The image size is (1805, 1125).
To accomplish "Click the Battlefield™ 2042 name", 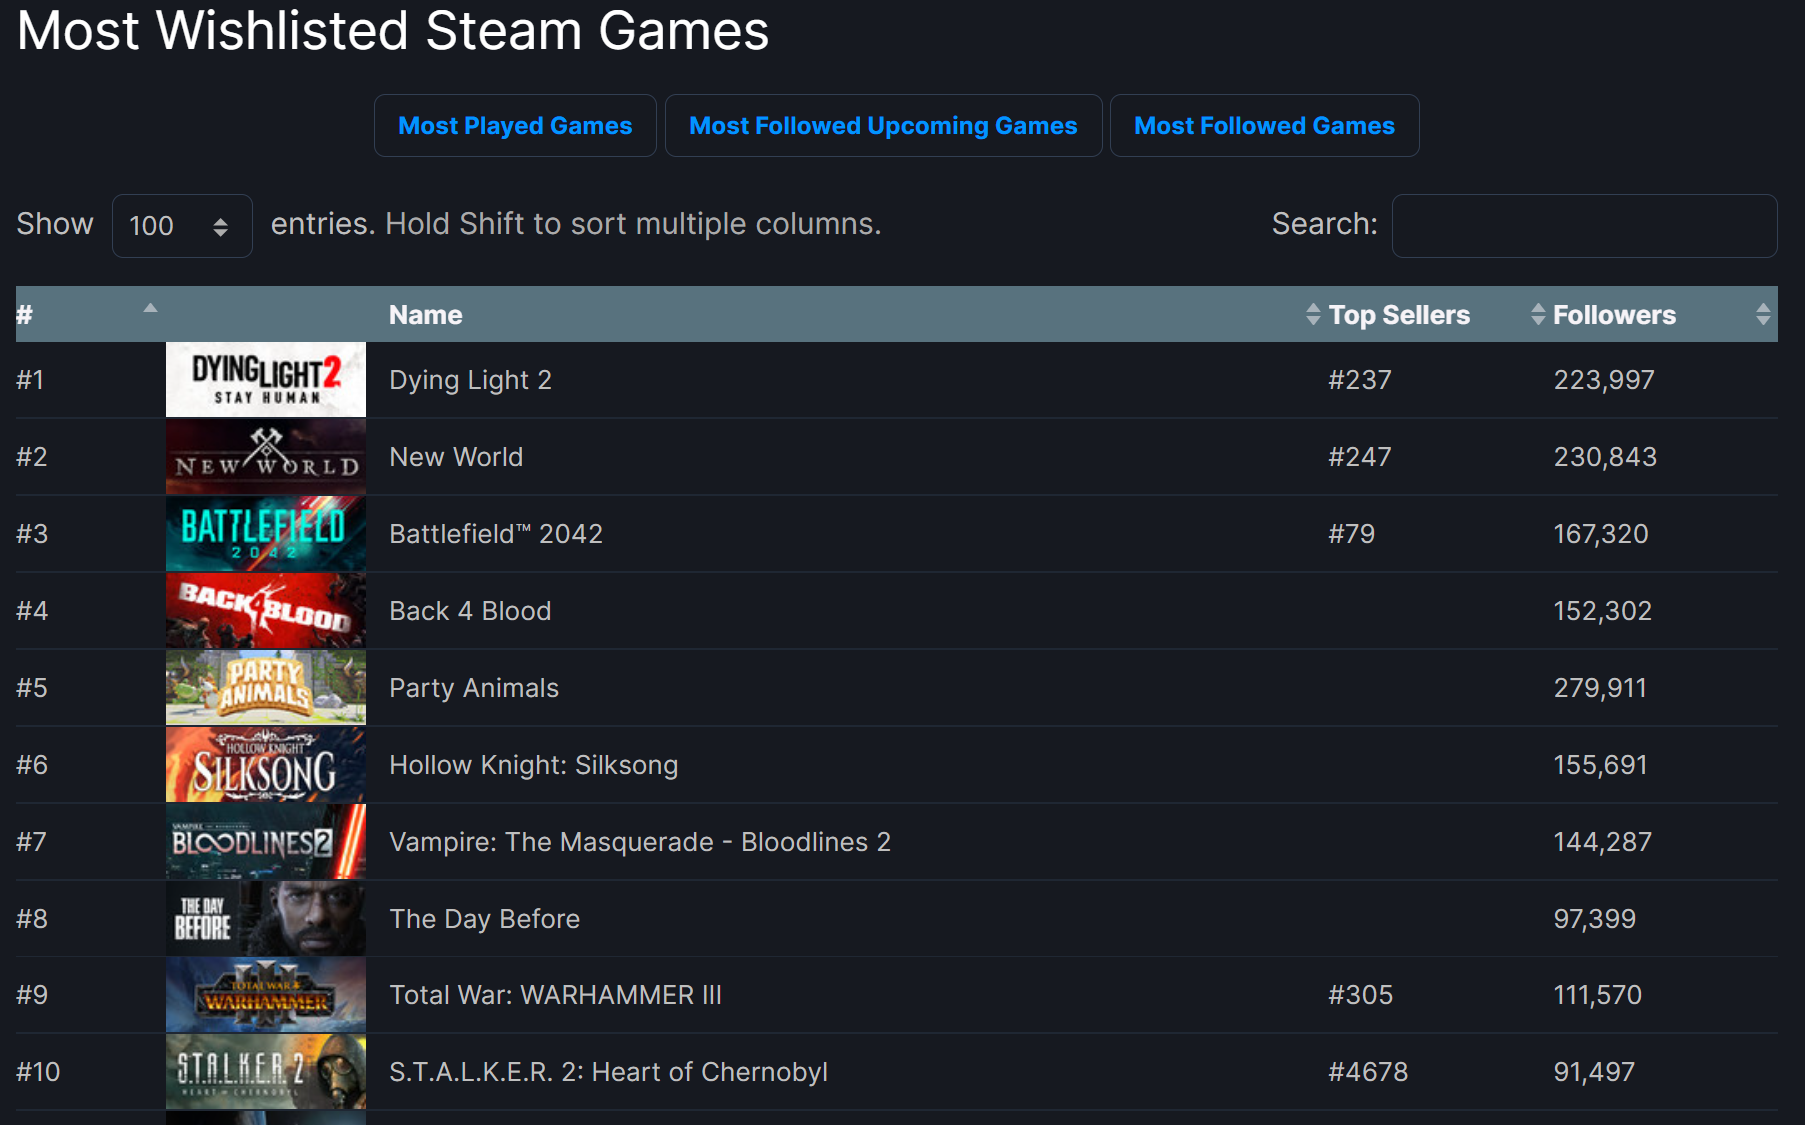I will [496, 534].
